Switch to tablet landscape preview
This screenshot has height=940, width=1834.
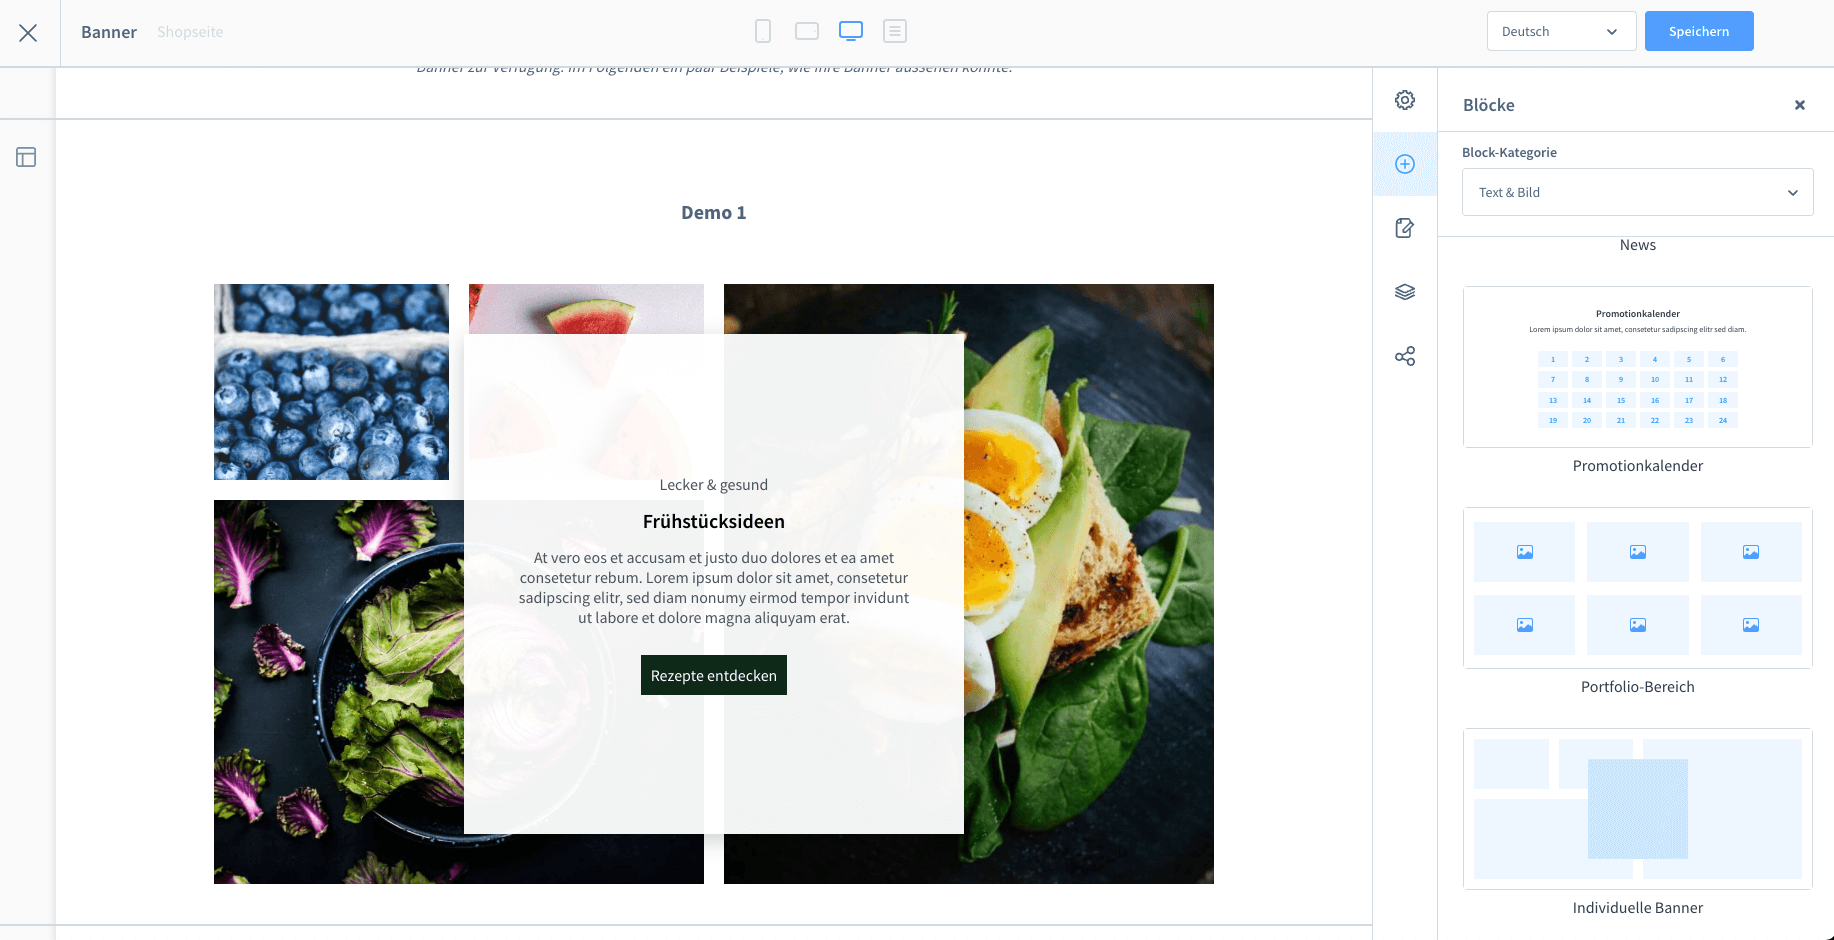click(807, 31)
